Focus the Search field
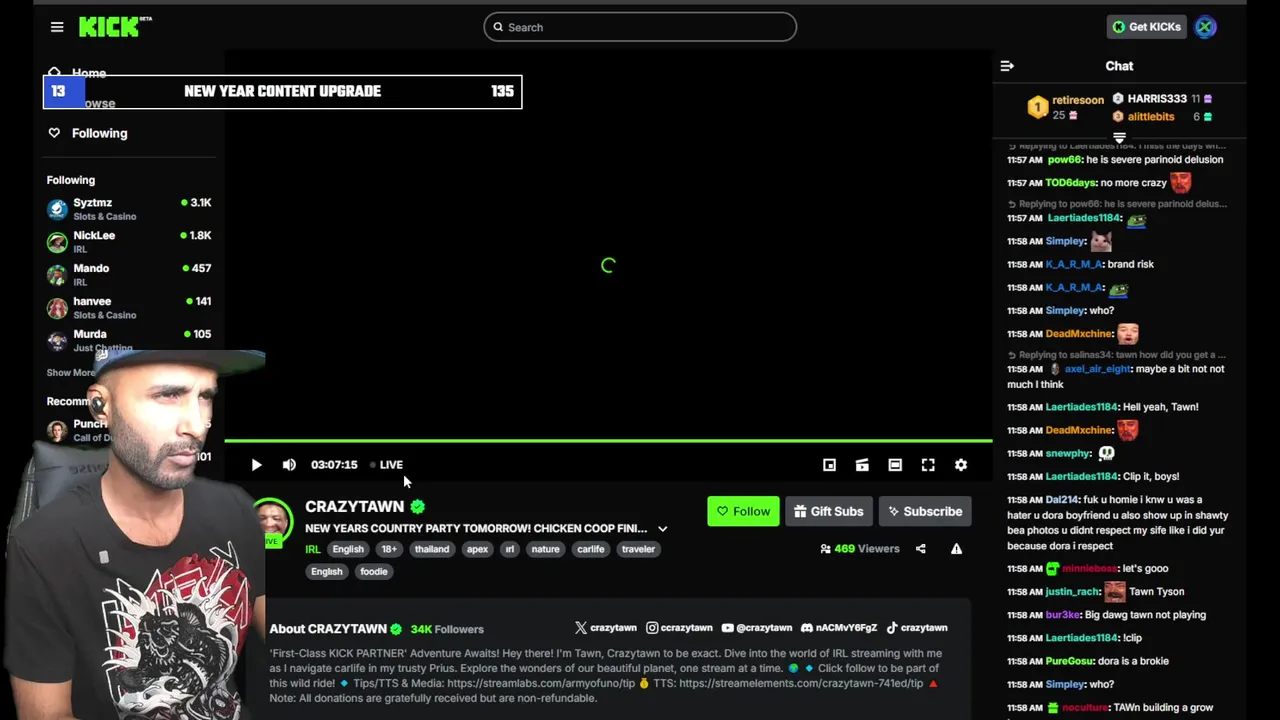Screen dimensions: 1280x720 640,27
